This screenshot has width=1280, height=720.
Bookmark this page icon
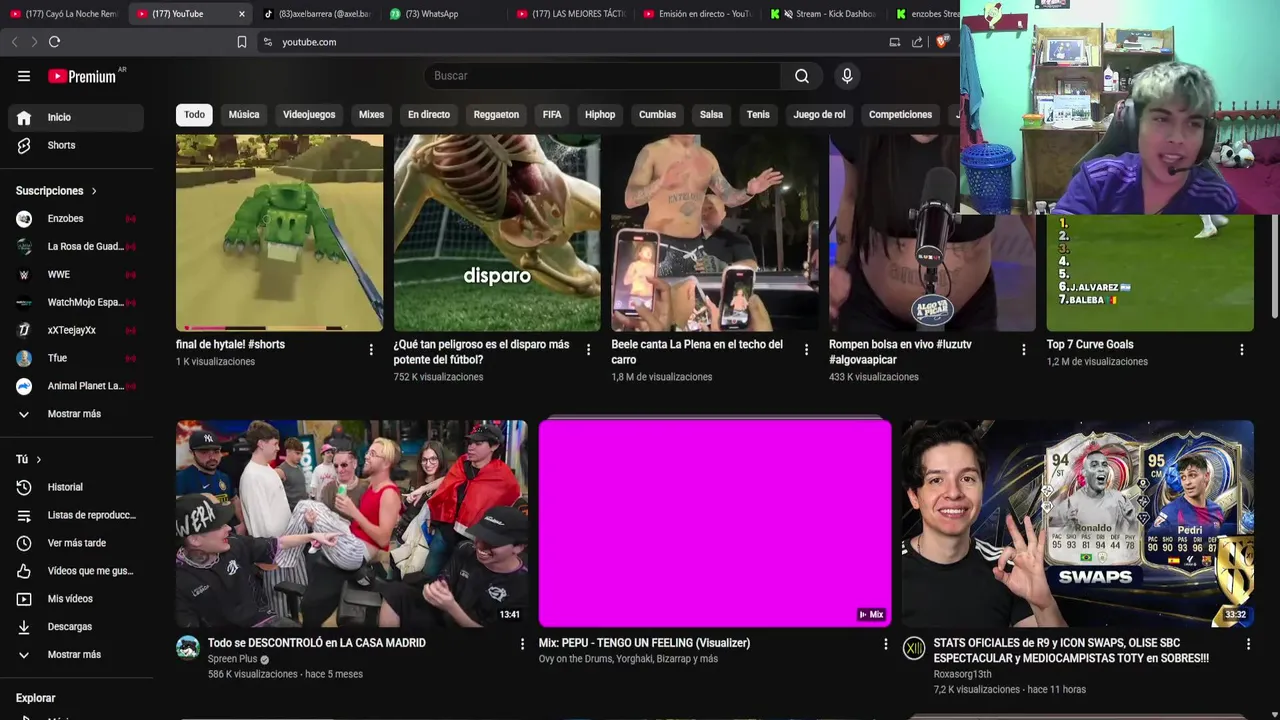pyautogui.click(x=241, y=42)
